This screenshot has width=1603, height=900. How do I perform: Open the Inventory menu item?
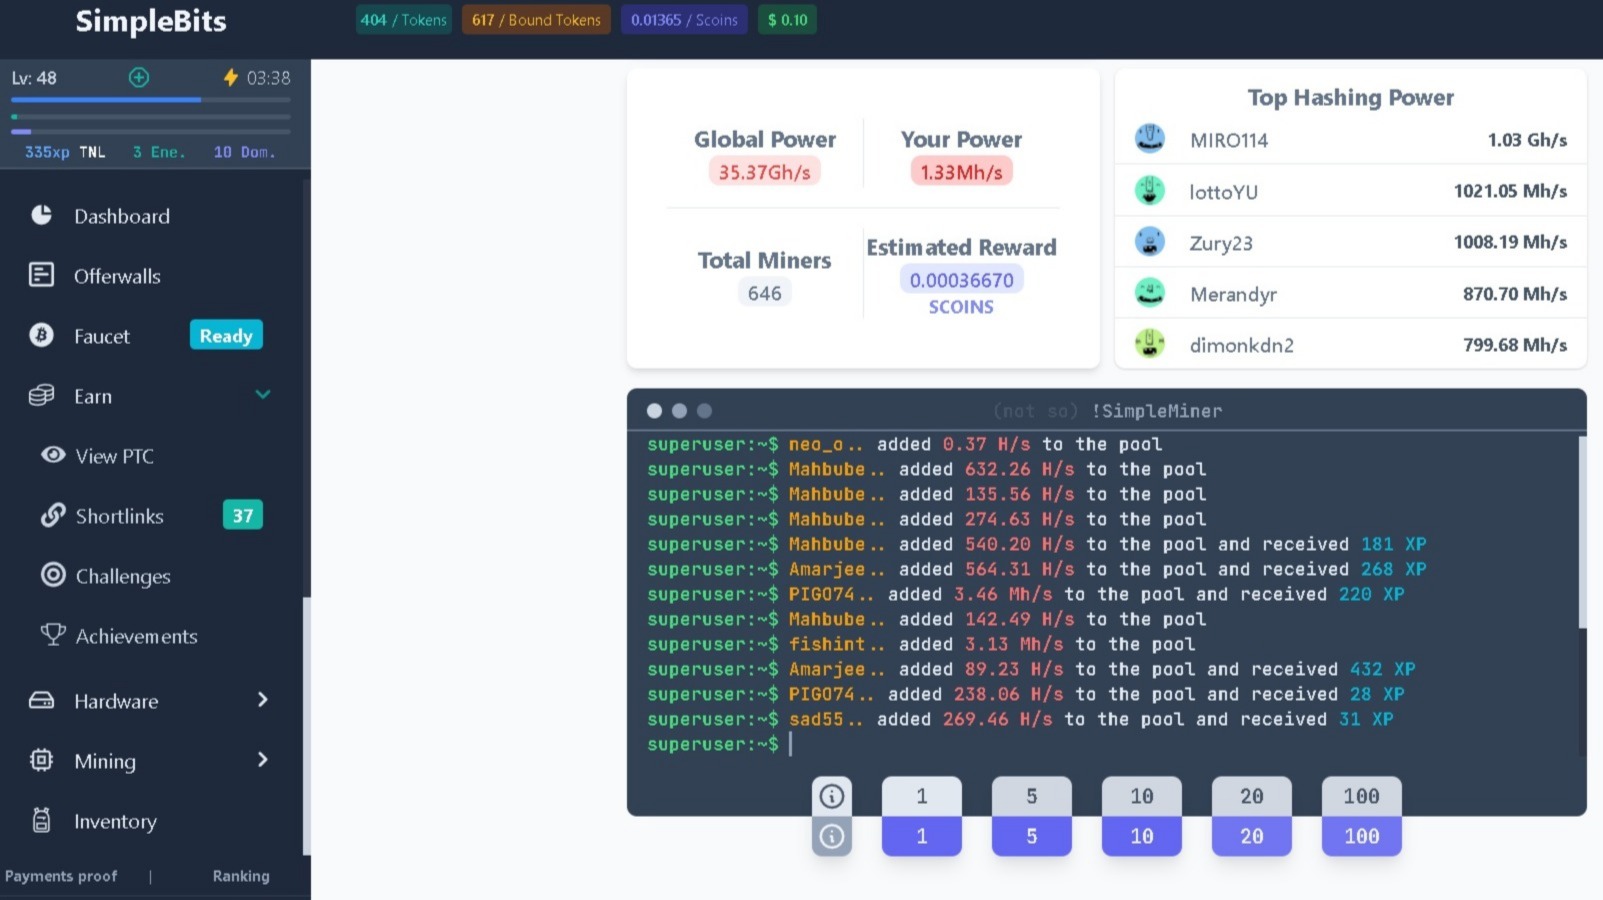[x=115, y=821]
